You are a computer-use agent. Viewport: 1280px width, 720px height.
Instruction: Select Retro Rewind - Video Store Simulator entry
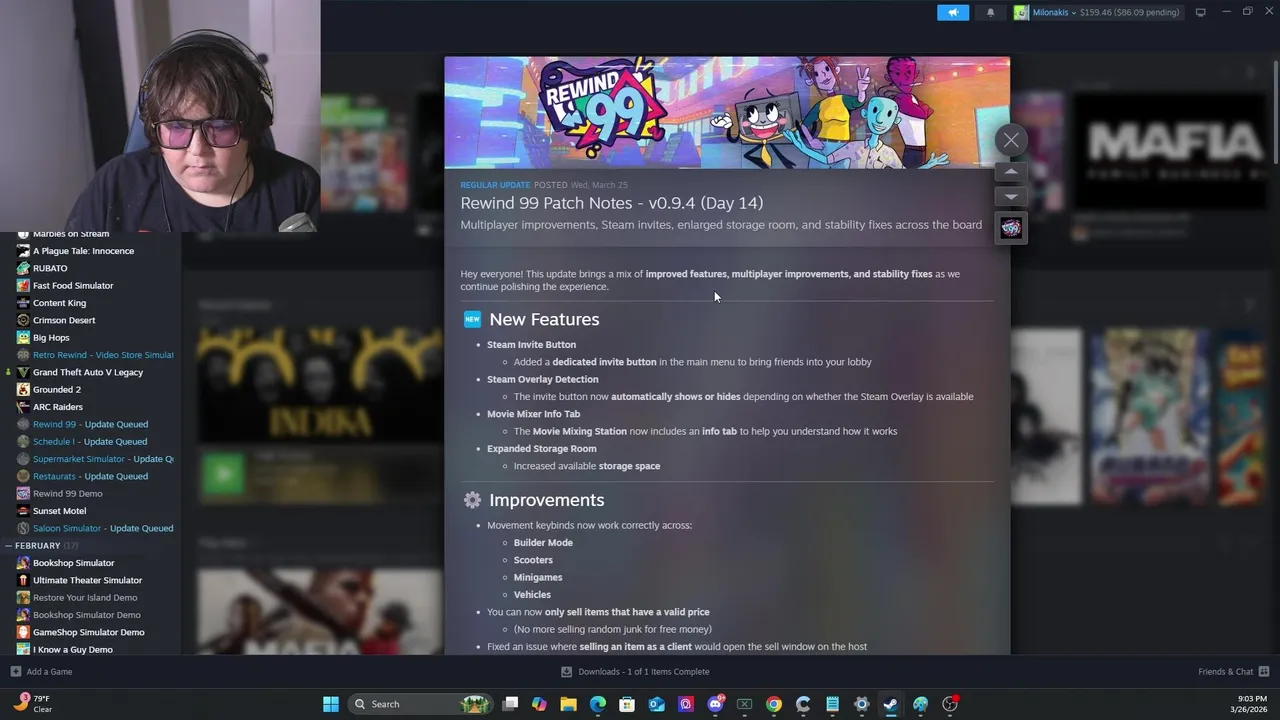tap(95, 355)
